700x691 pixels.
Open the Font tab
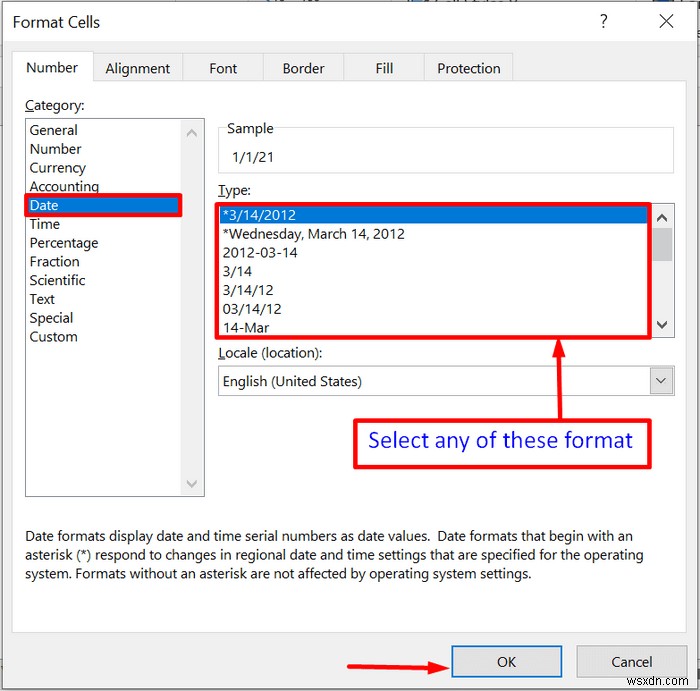[223, 68]
